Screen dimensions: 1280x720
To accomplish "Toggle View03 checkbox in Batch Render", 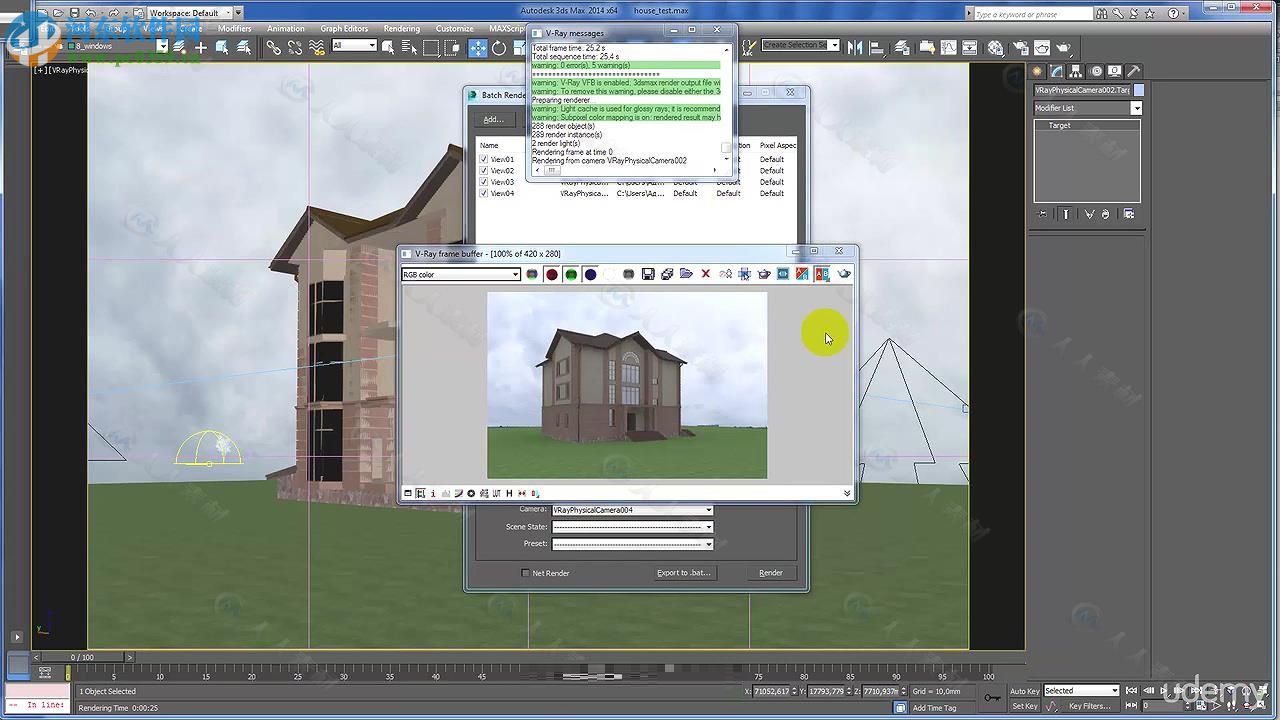I will click(484, 182).
